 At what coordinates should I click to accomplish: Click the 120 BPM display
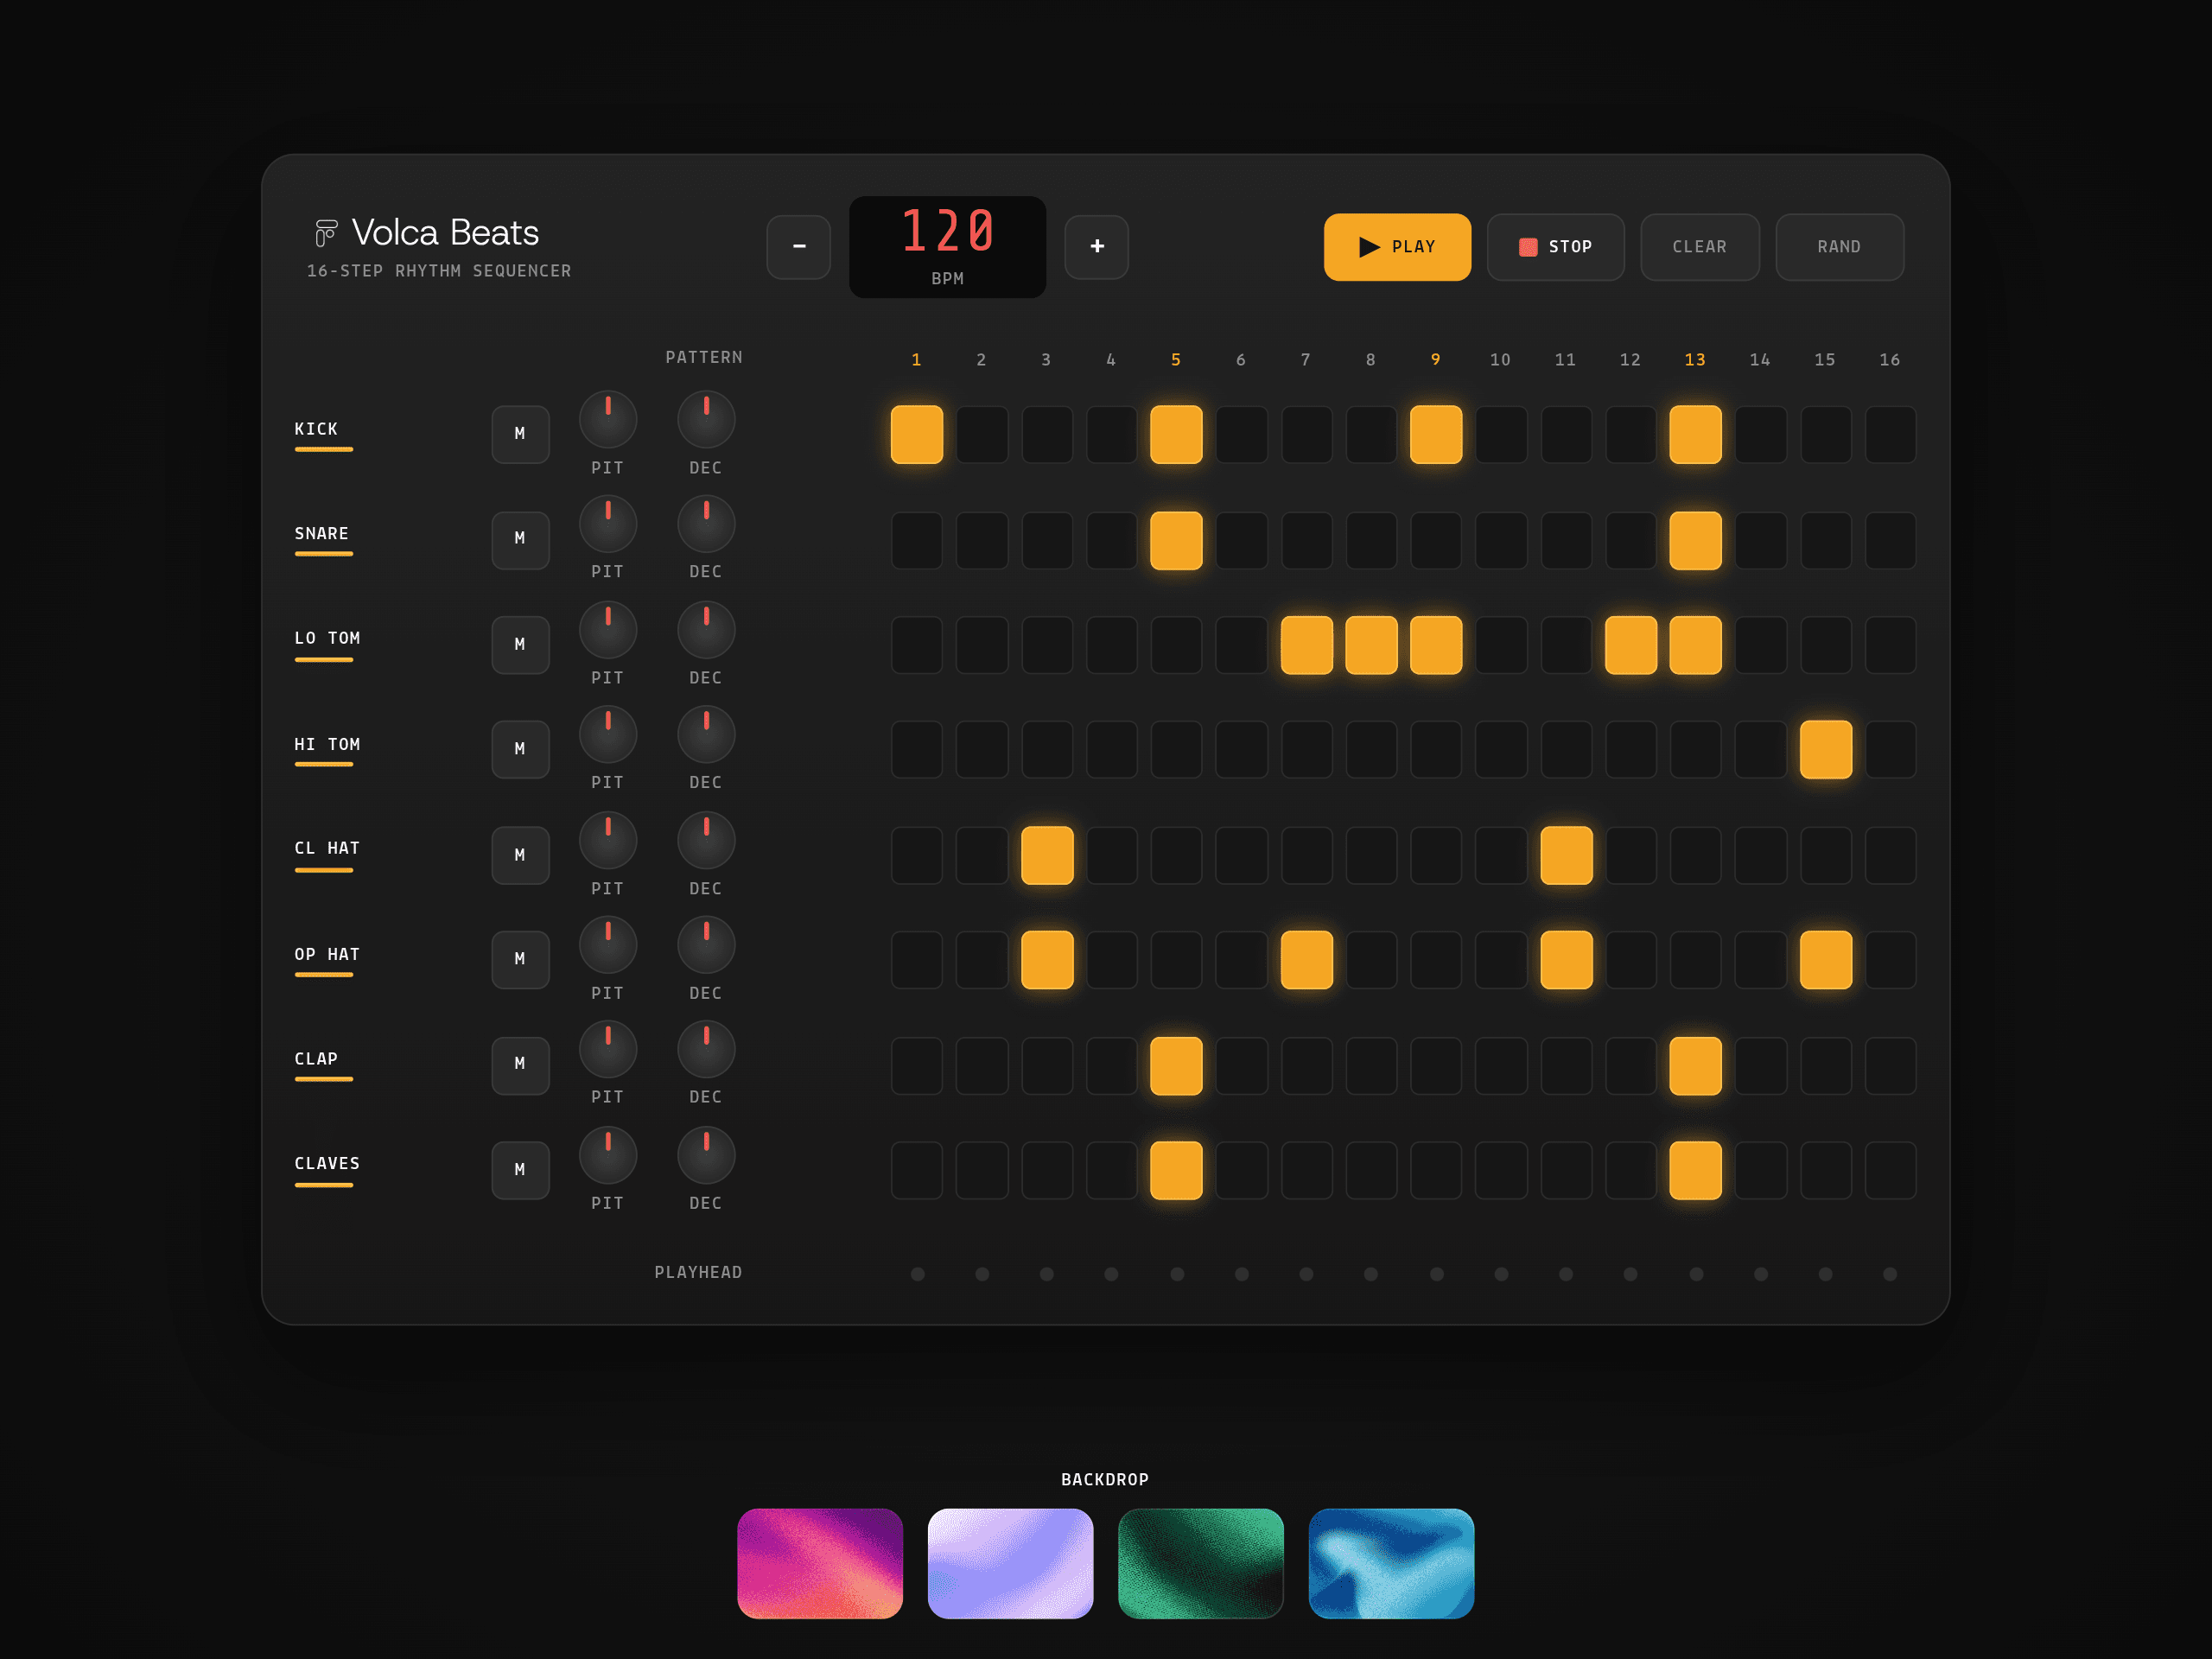[x=947, y=247]
